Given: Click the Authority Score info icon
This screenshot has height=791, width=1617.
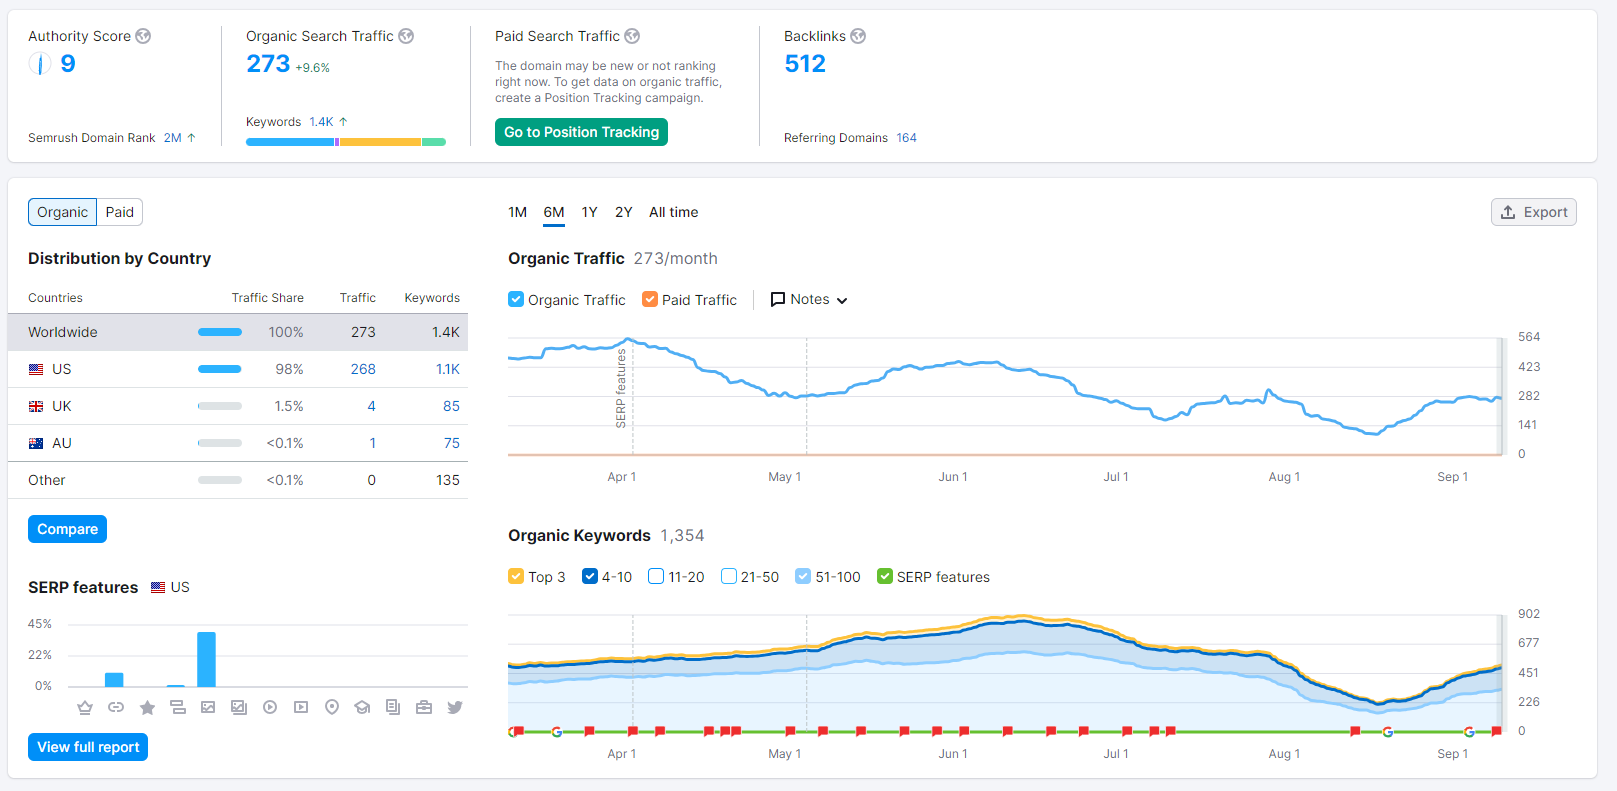Looking at the screenshot, I should coord(143,36).
